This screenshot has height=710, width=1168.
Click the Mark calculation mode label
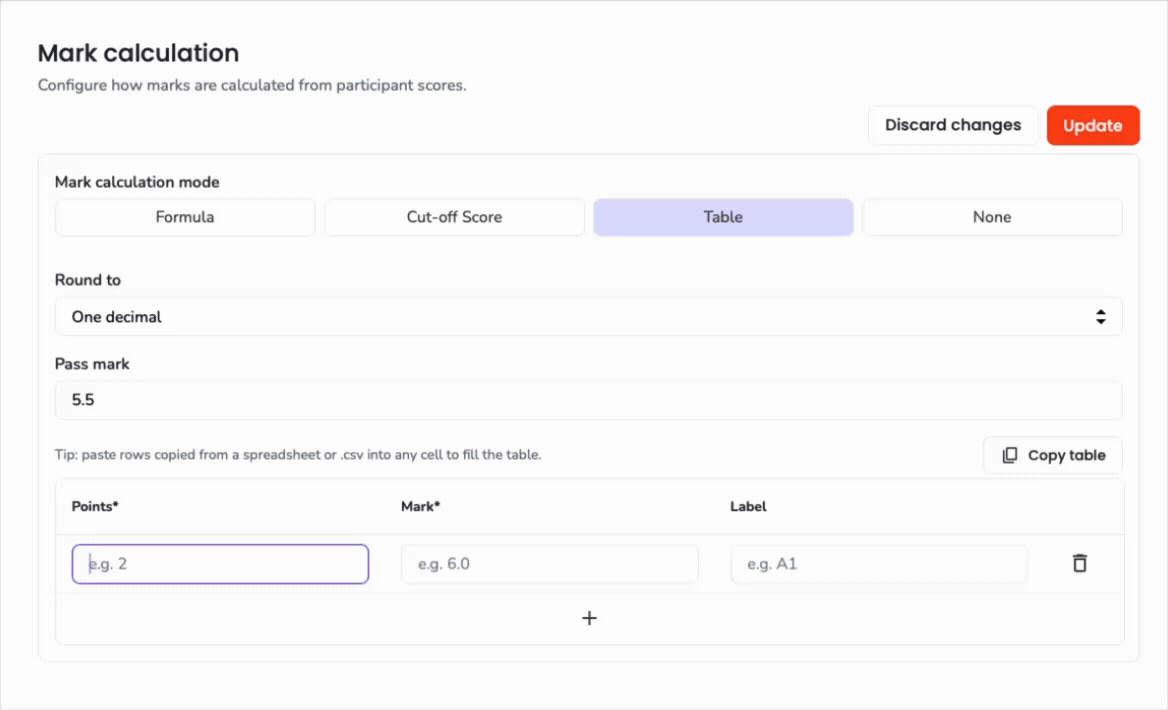click(137, 183)
